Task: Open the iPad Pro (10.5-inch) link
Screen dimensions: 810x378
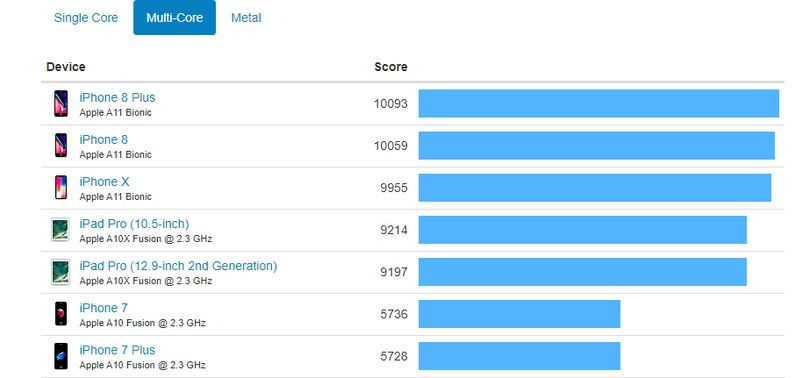Action: tap(134, 224)
